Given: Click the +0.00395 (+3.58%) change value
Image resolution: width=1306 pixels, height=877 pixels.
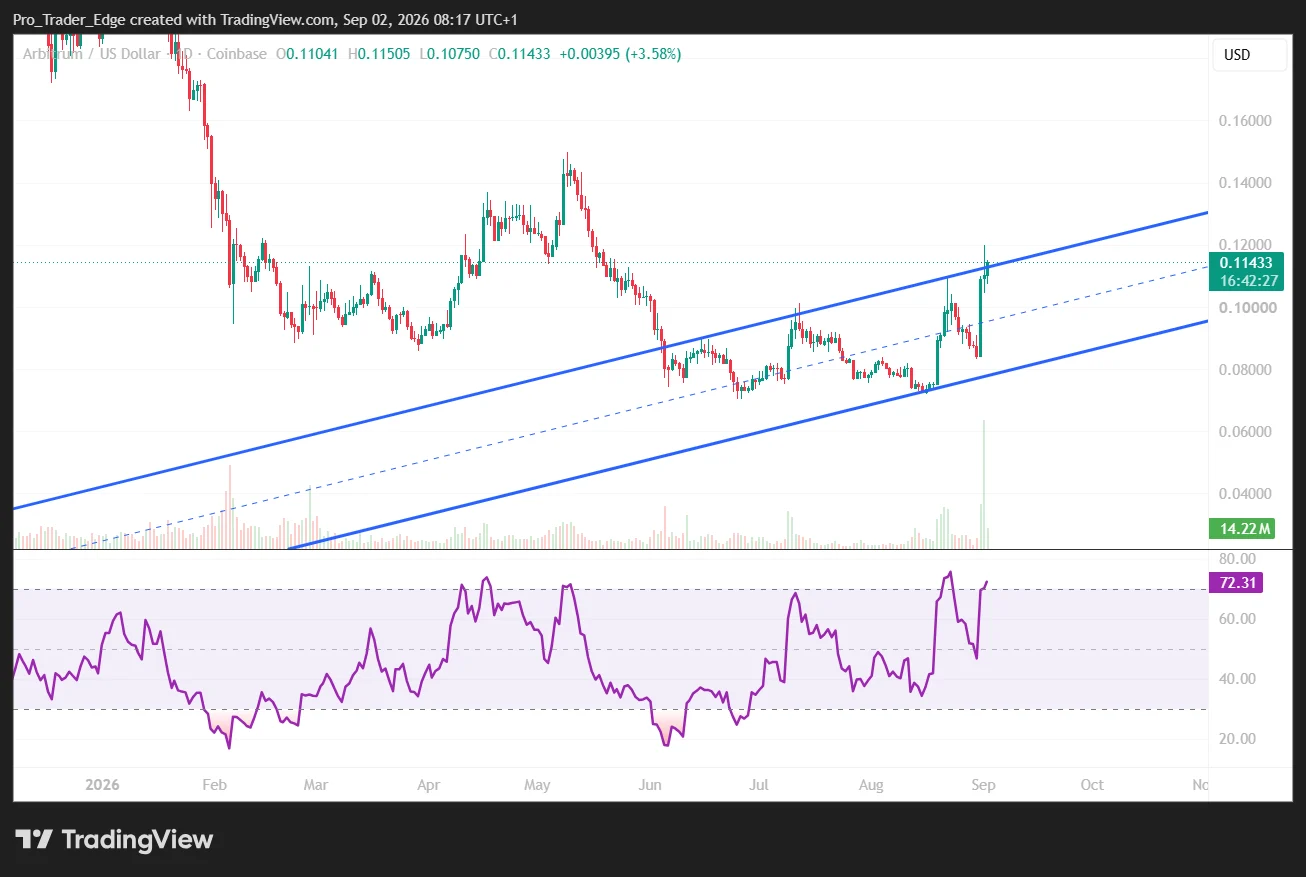Looking at the screenshot, I should 619,54.
